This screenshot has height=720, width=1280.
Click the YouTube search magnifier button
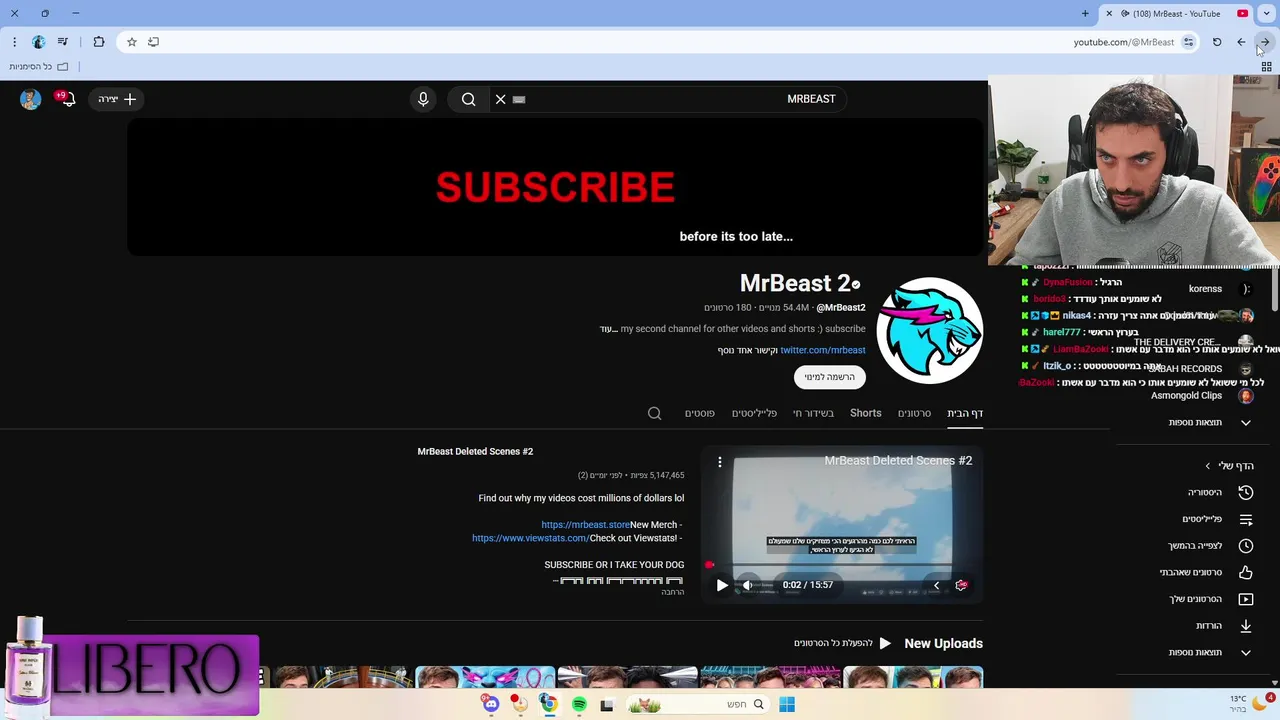(468, 99)
